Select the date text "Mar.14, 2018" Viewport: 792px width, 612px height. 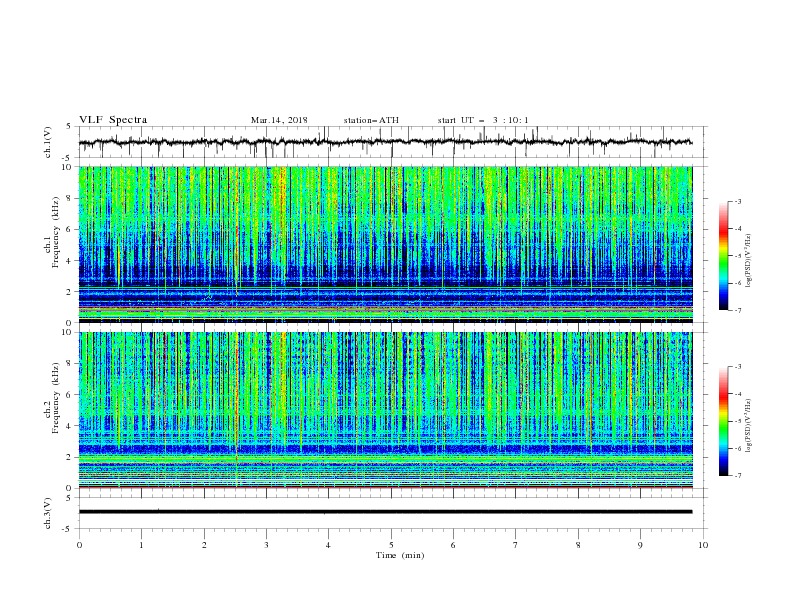[279, 120]
